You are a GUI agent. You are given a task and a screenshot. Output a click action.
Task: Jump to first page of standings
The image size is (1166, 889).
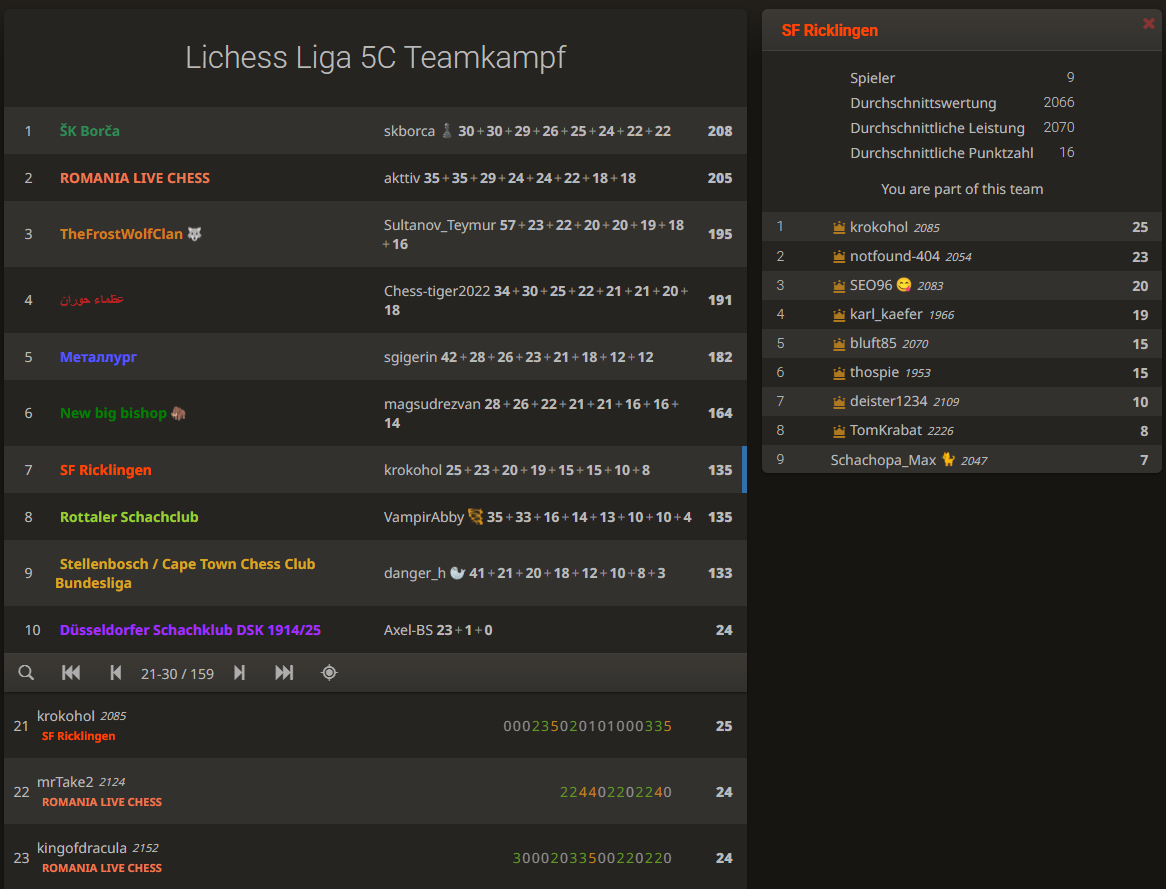pyautogui.click(x=71, y=673)
